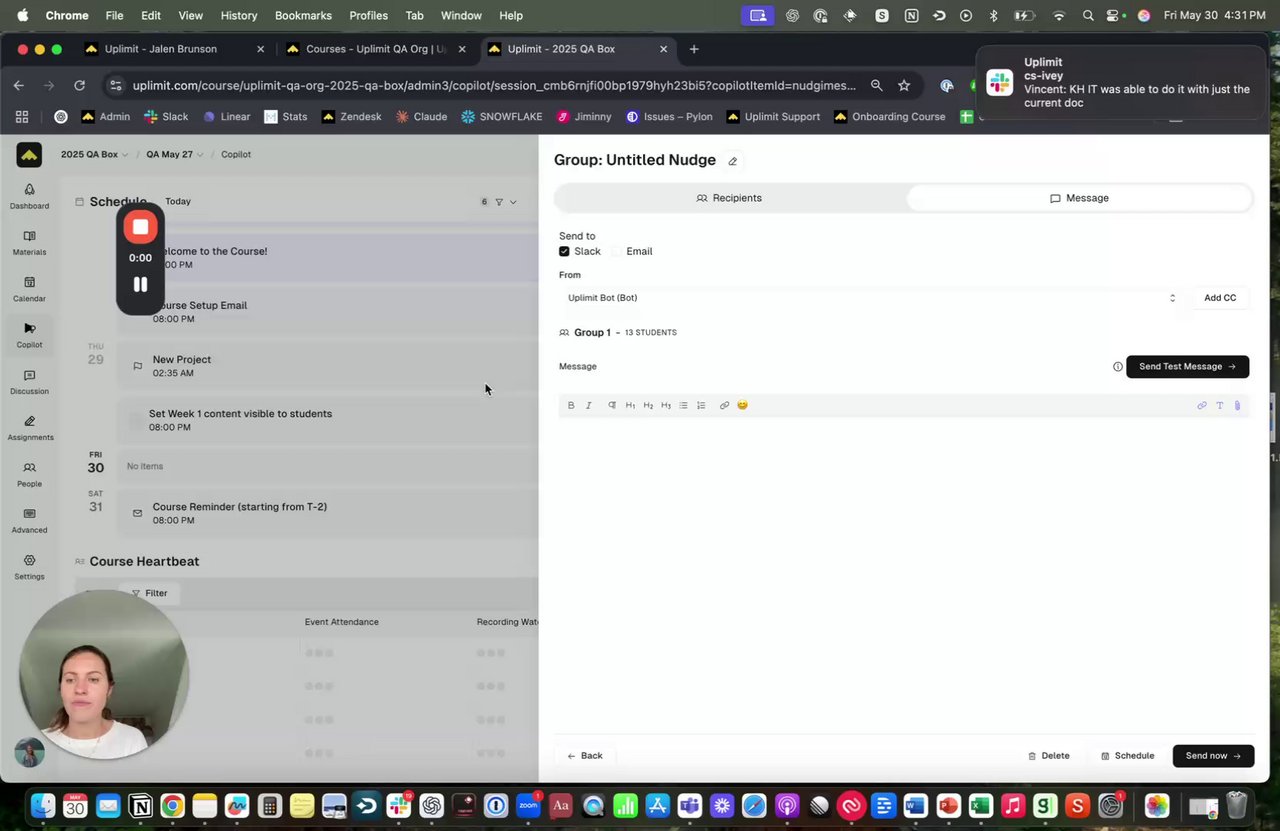Check the Email checkbox
Screen dimensions: 1280x831
[616, 251]
